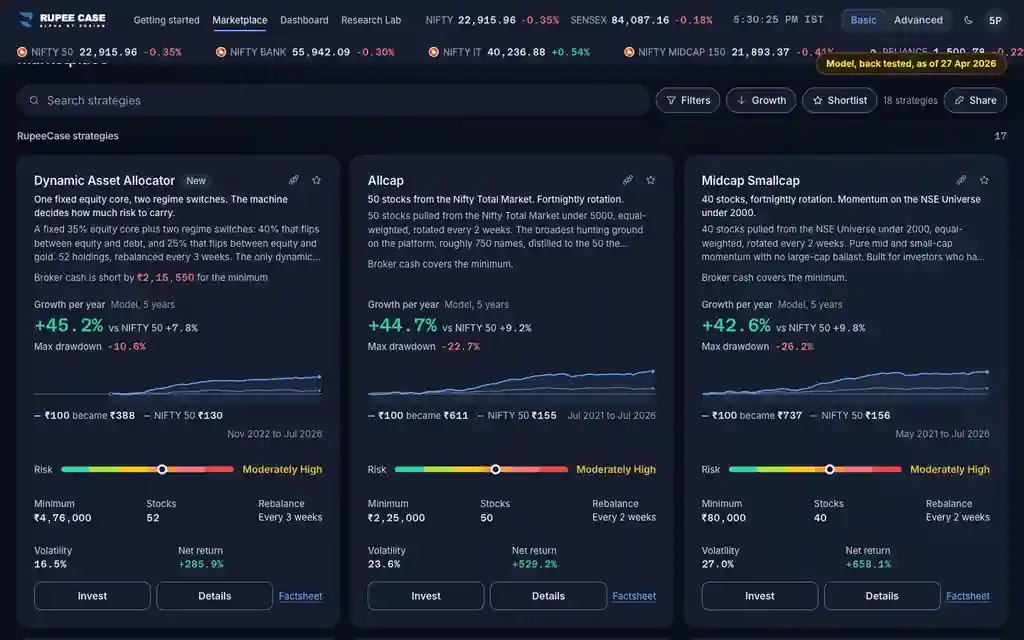The width and height of the screenshot is (1024, 640).
Task: View Details of Midcap Smallcap
Action: [x=882, y=596]
